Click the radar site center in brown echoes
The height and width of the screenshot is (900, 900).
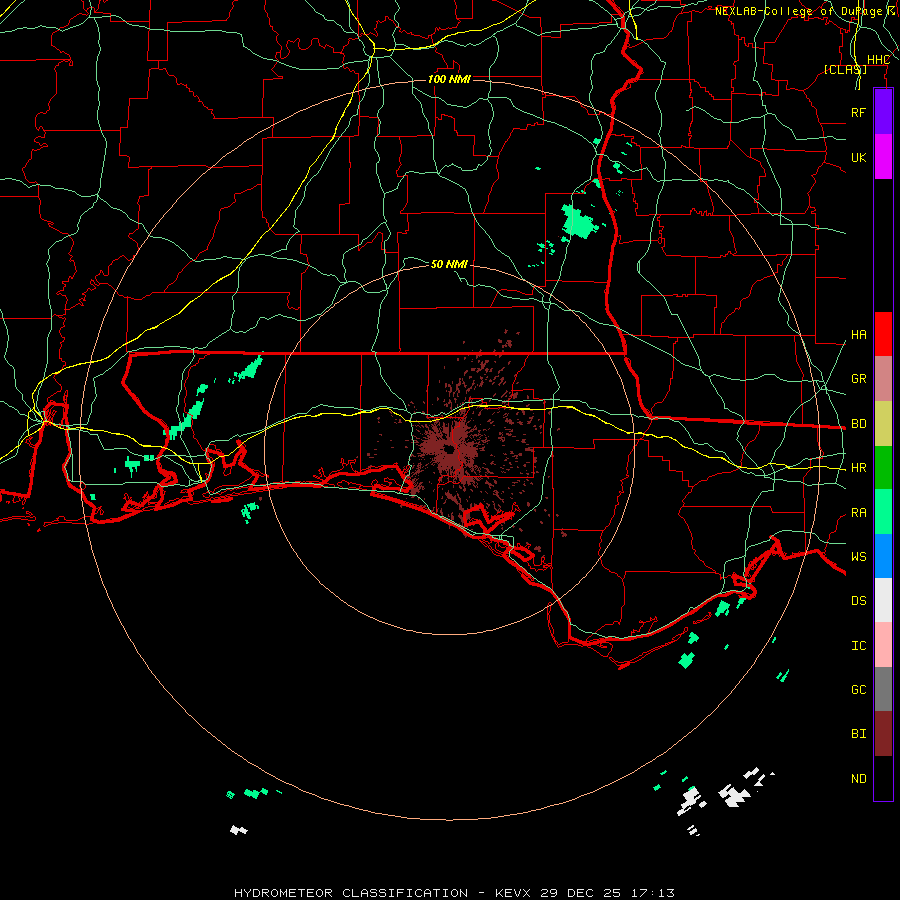pos(450,450)
